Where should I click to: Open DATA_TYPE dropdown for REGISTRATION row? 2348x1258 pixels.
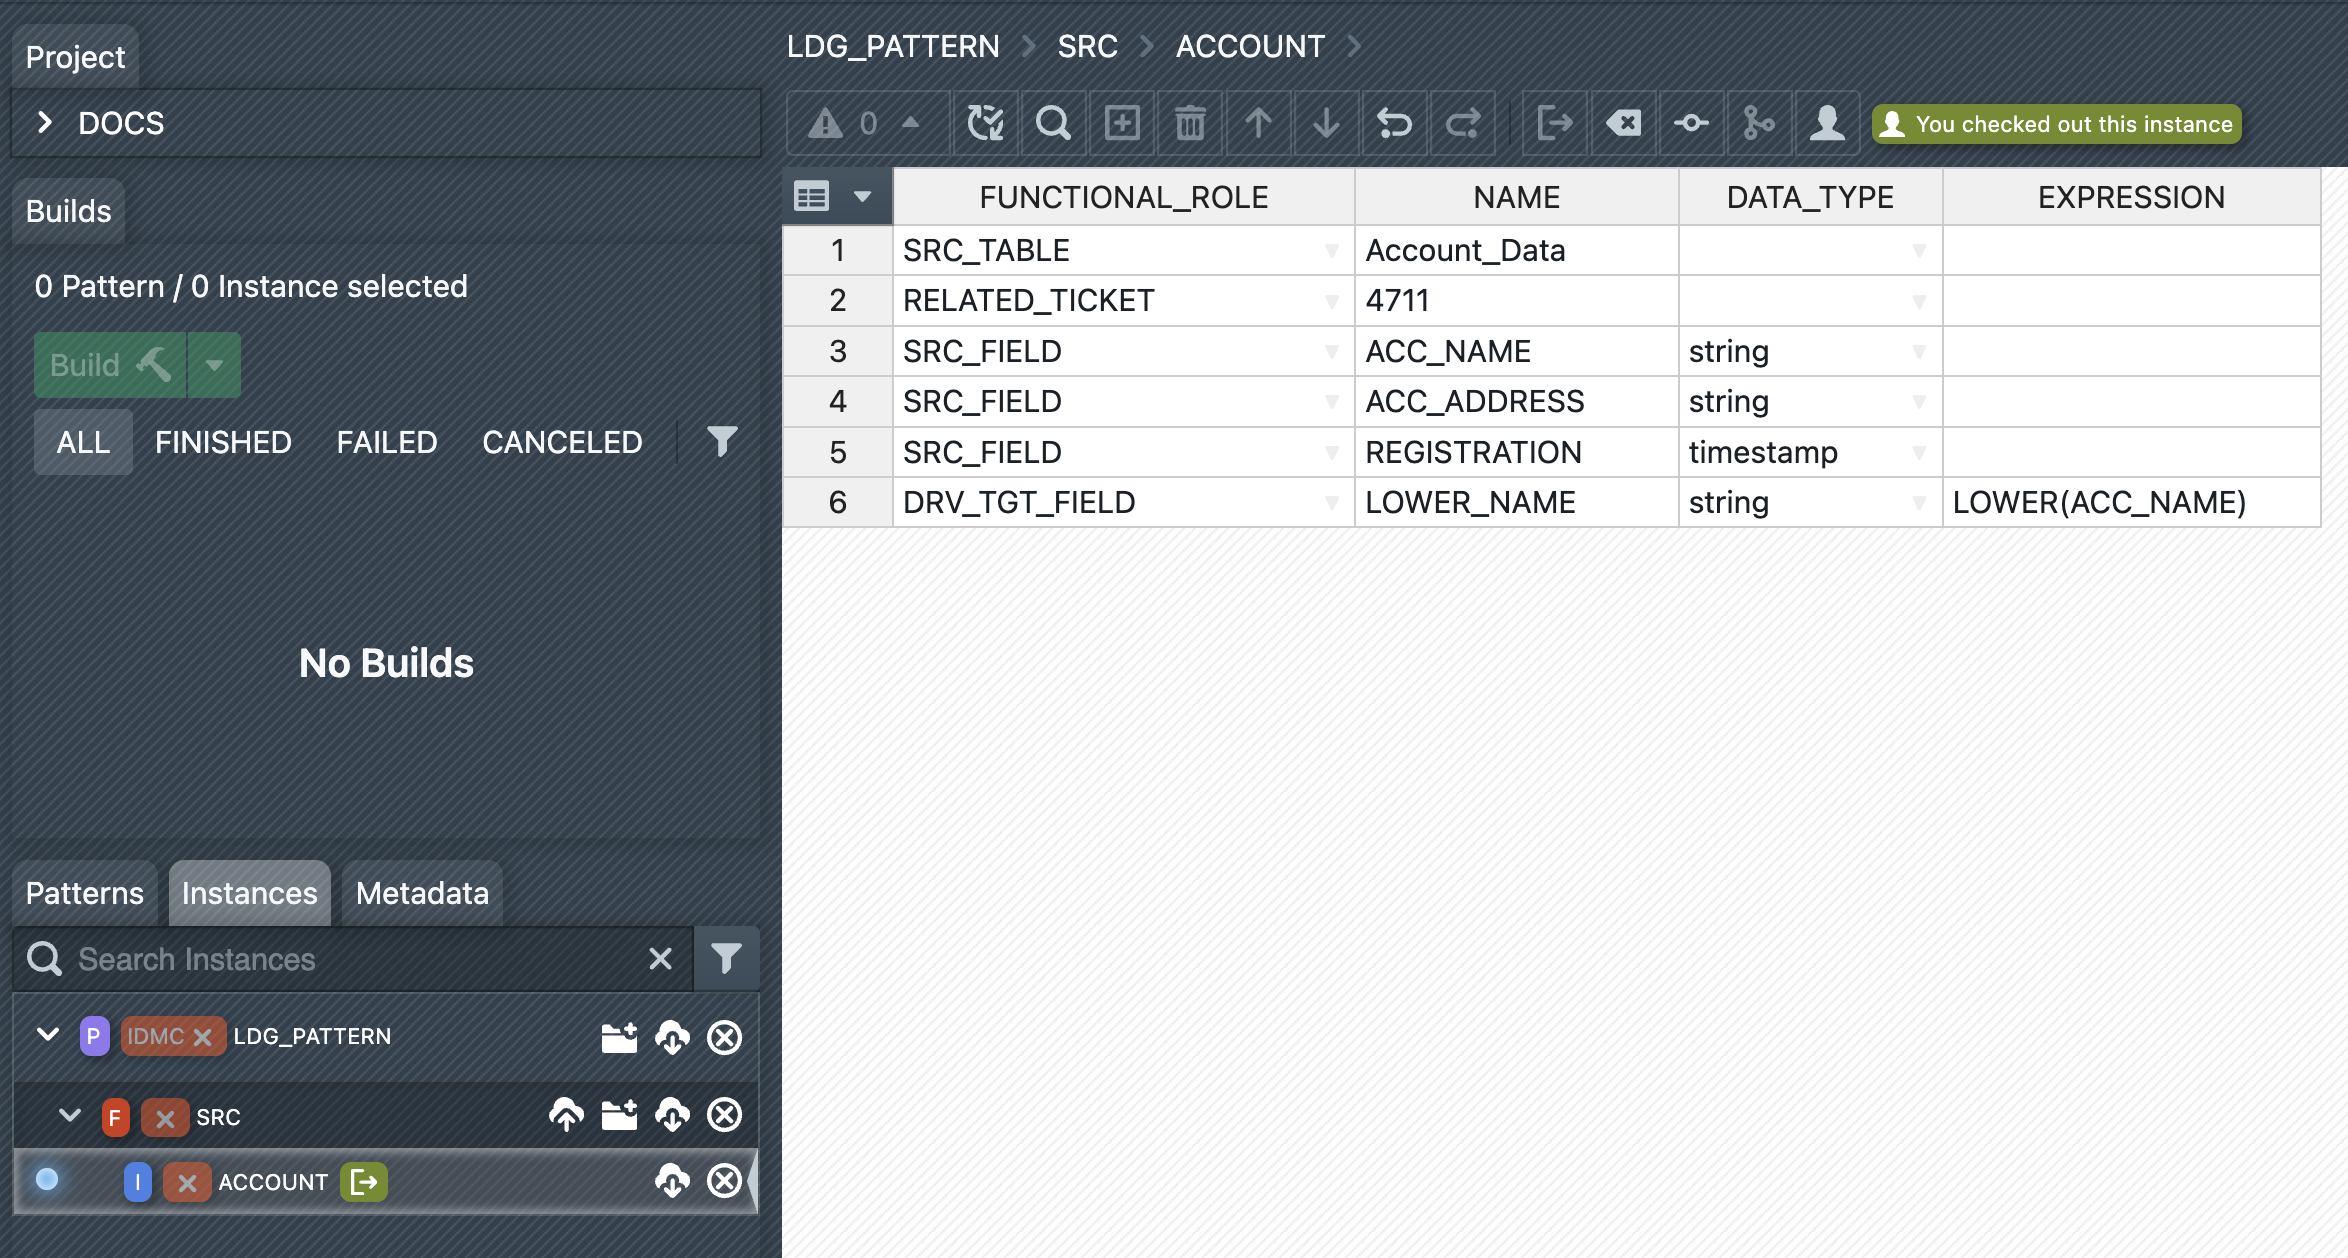[1918, 452]
